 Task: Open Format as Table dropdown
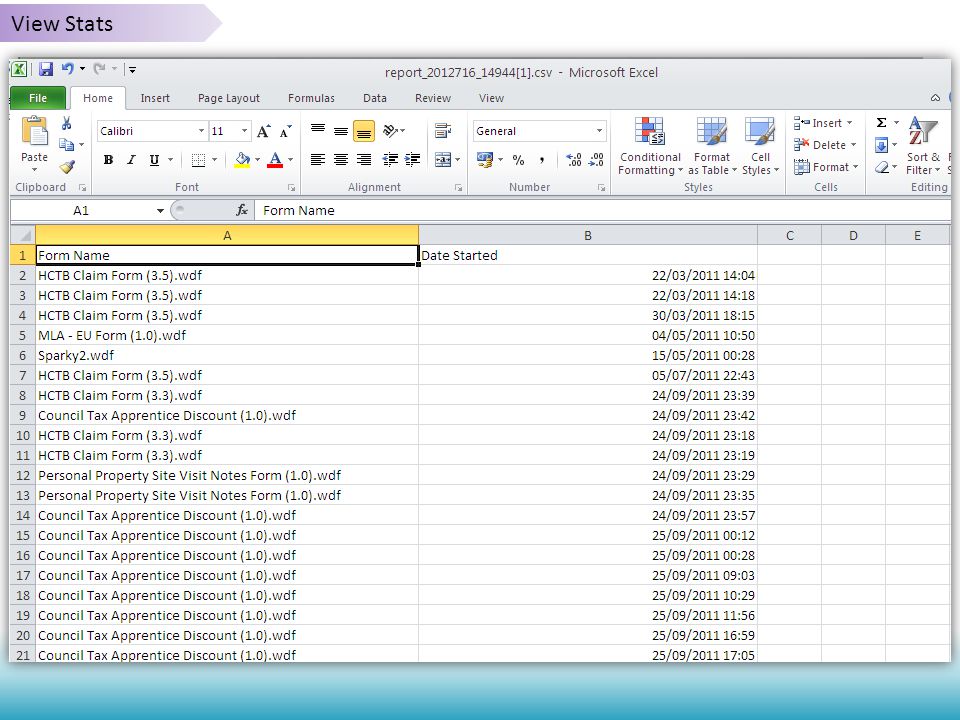coord(712,147)
